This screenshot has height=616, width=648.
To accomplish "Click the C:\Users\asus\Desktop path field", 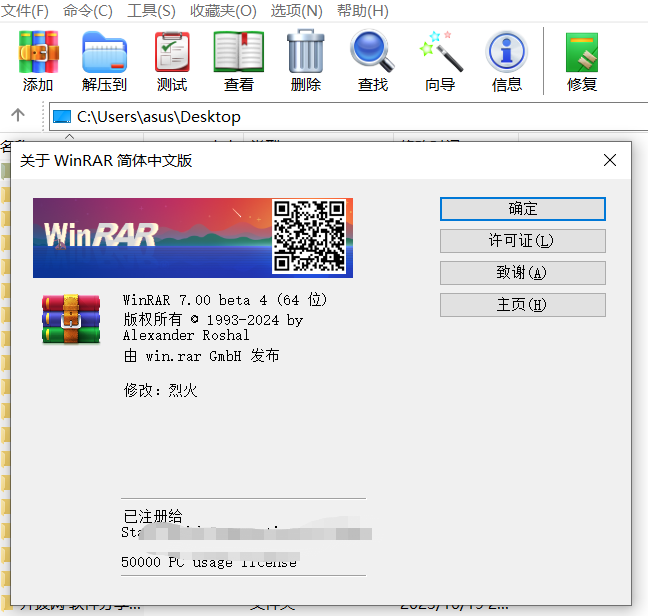I will (348, 117).
